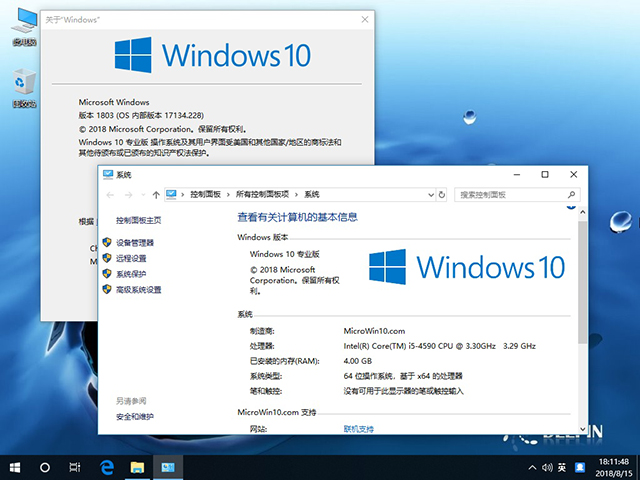Switch the input language indicator 英
The width and height of the screenshot is (640, 480).
tap(562, 467)
